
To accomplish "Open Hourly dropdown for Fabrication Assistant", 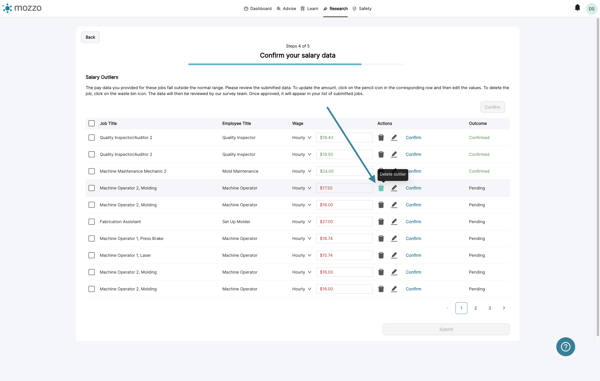I will [x=302, y=221].
